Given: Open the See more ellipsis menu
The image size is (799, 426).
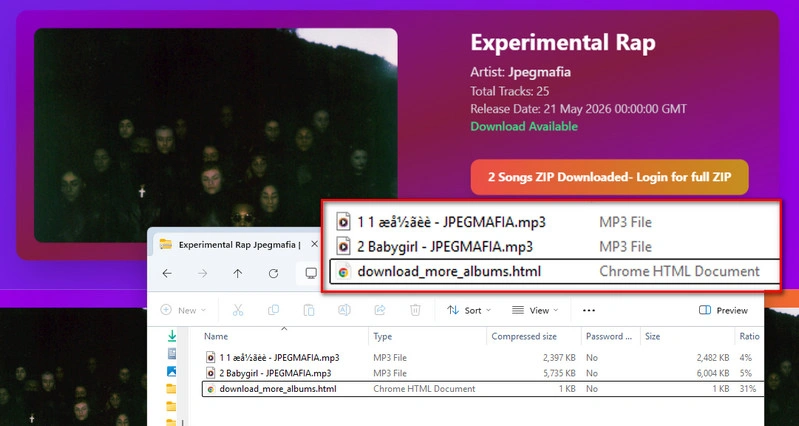Looking at the screenshot, I should 589,310.
